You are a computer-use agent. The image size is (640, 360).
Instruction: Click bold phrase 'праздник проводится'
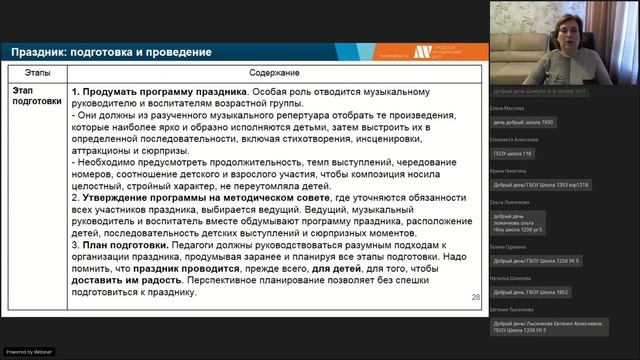(186, 269)
